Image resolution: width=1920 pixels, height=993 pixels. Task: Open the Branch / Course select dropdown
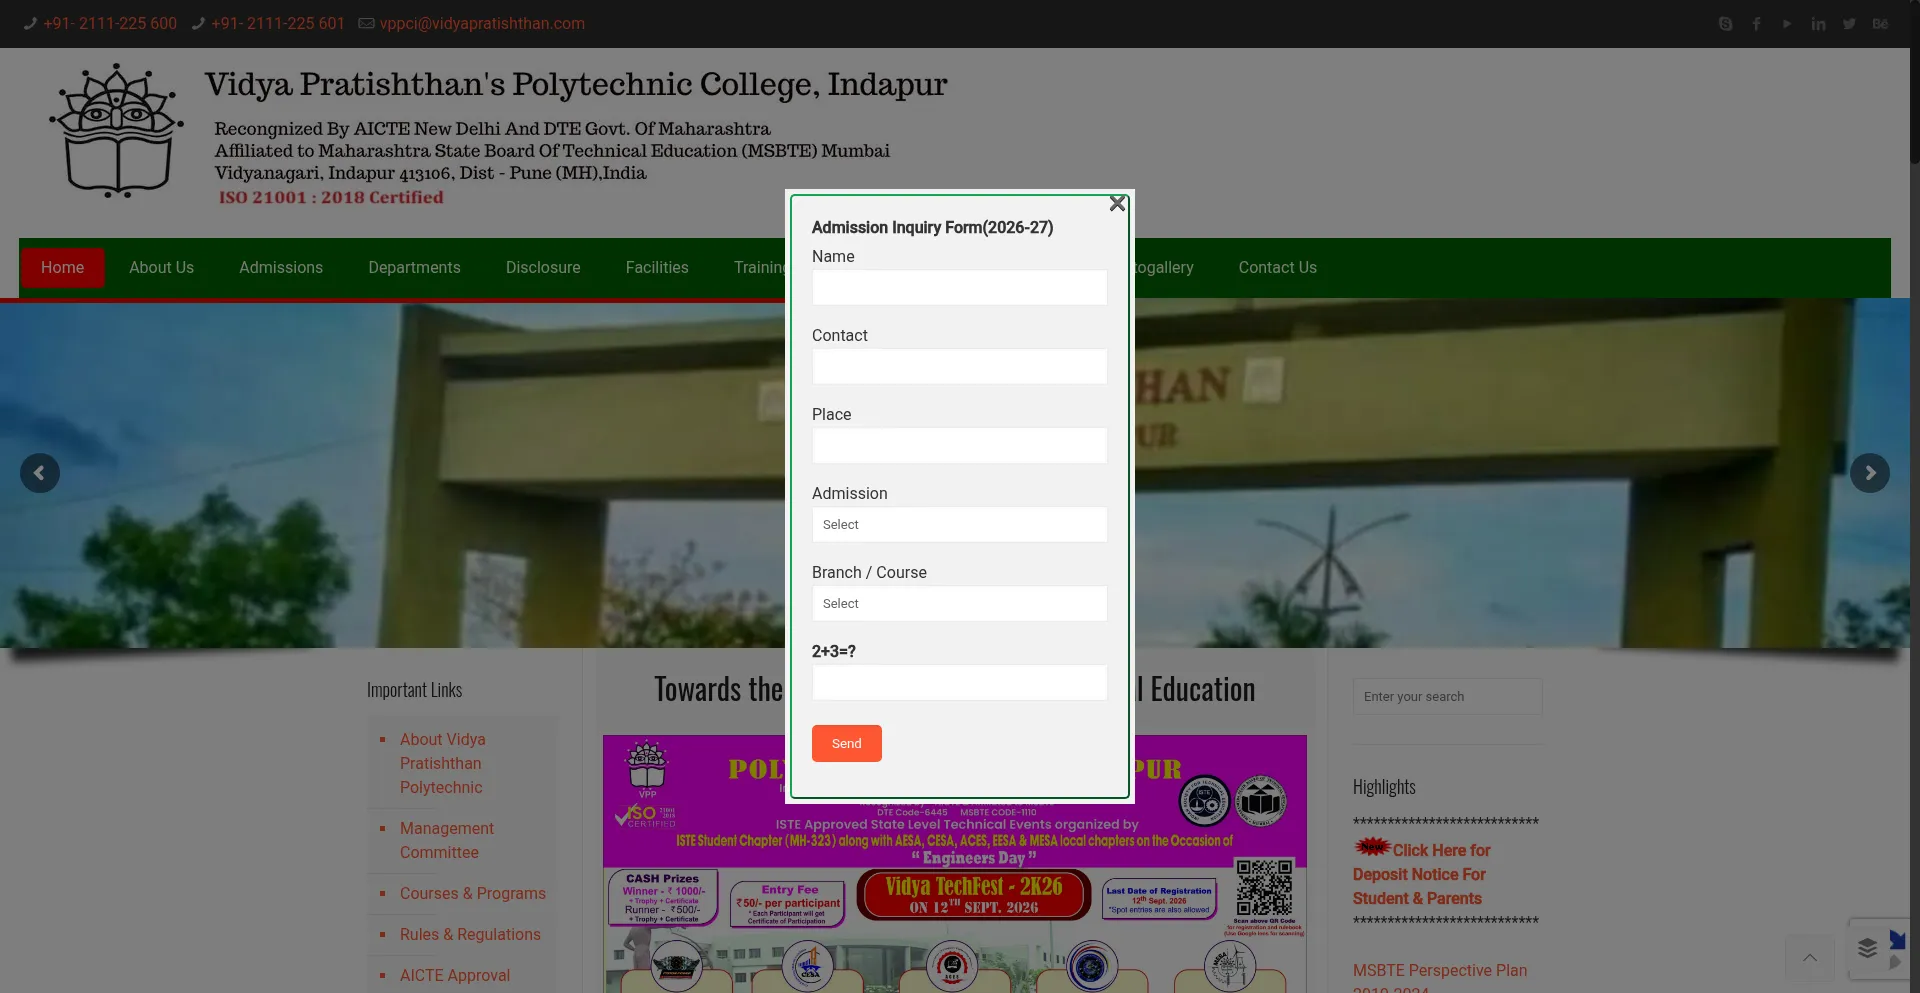(959, 603)
